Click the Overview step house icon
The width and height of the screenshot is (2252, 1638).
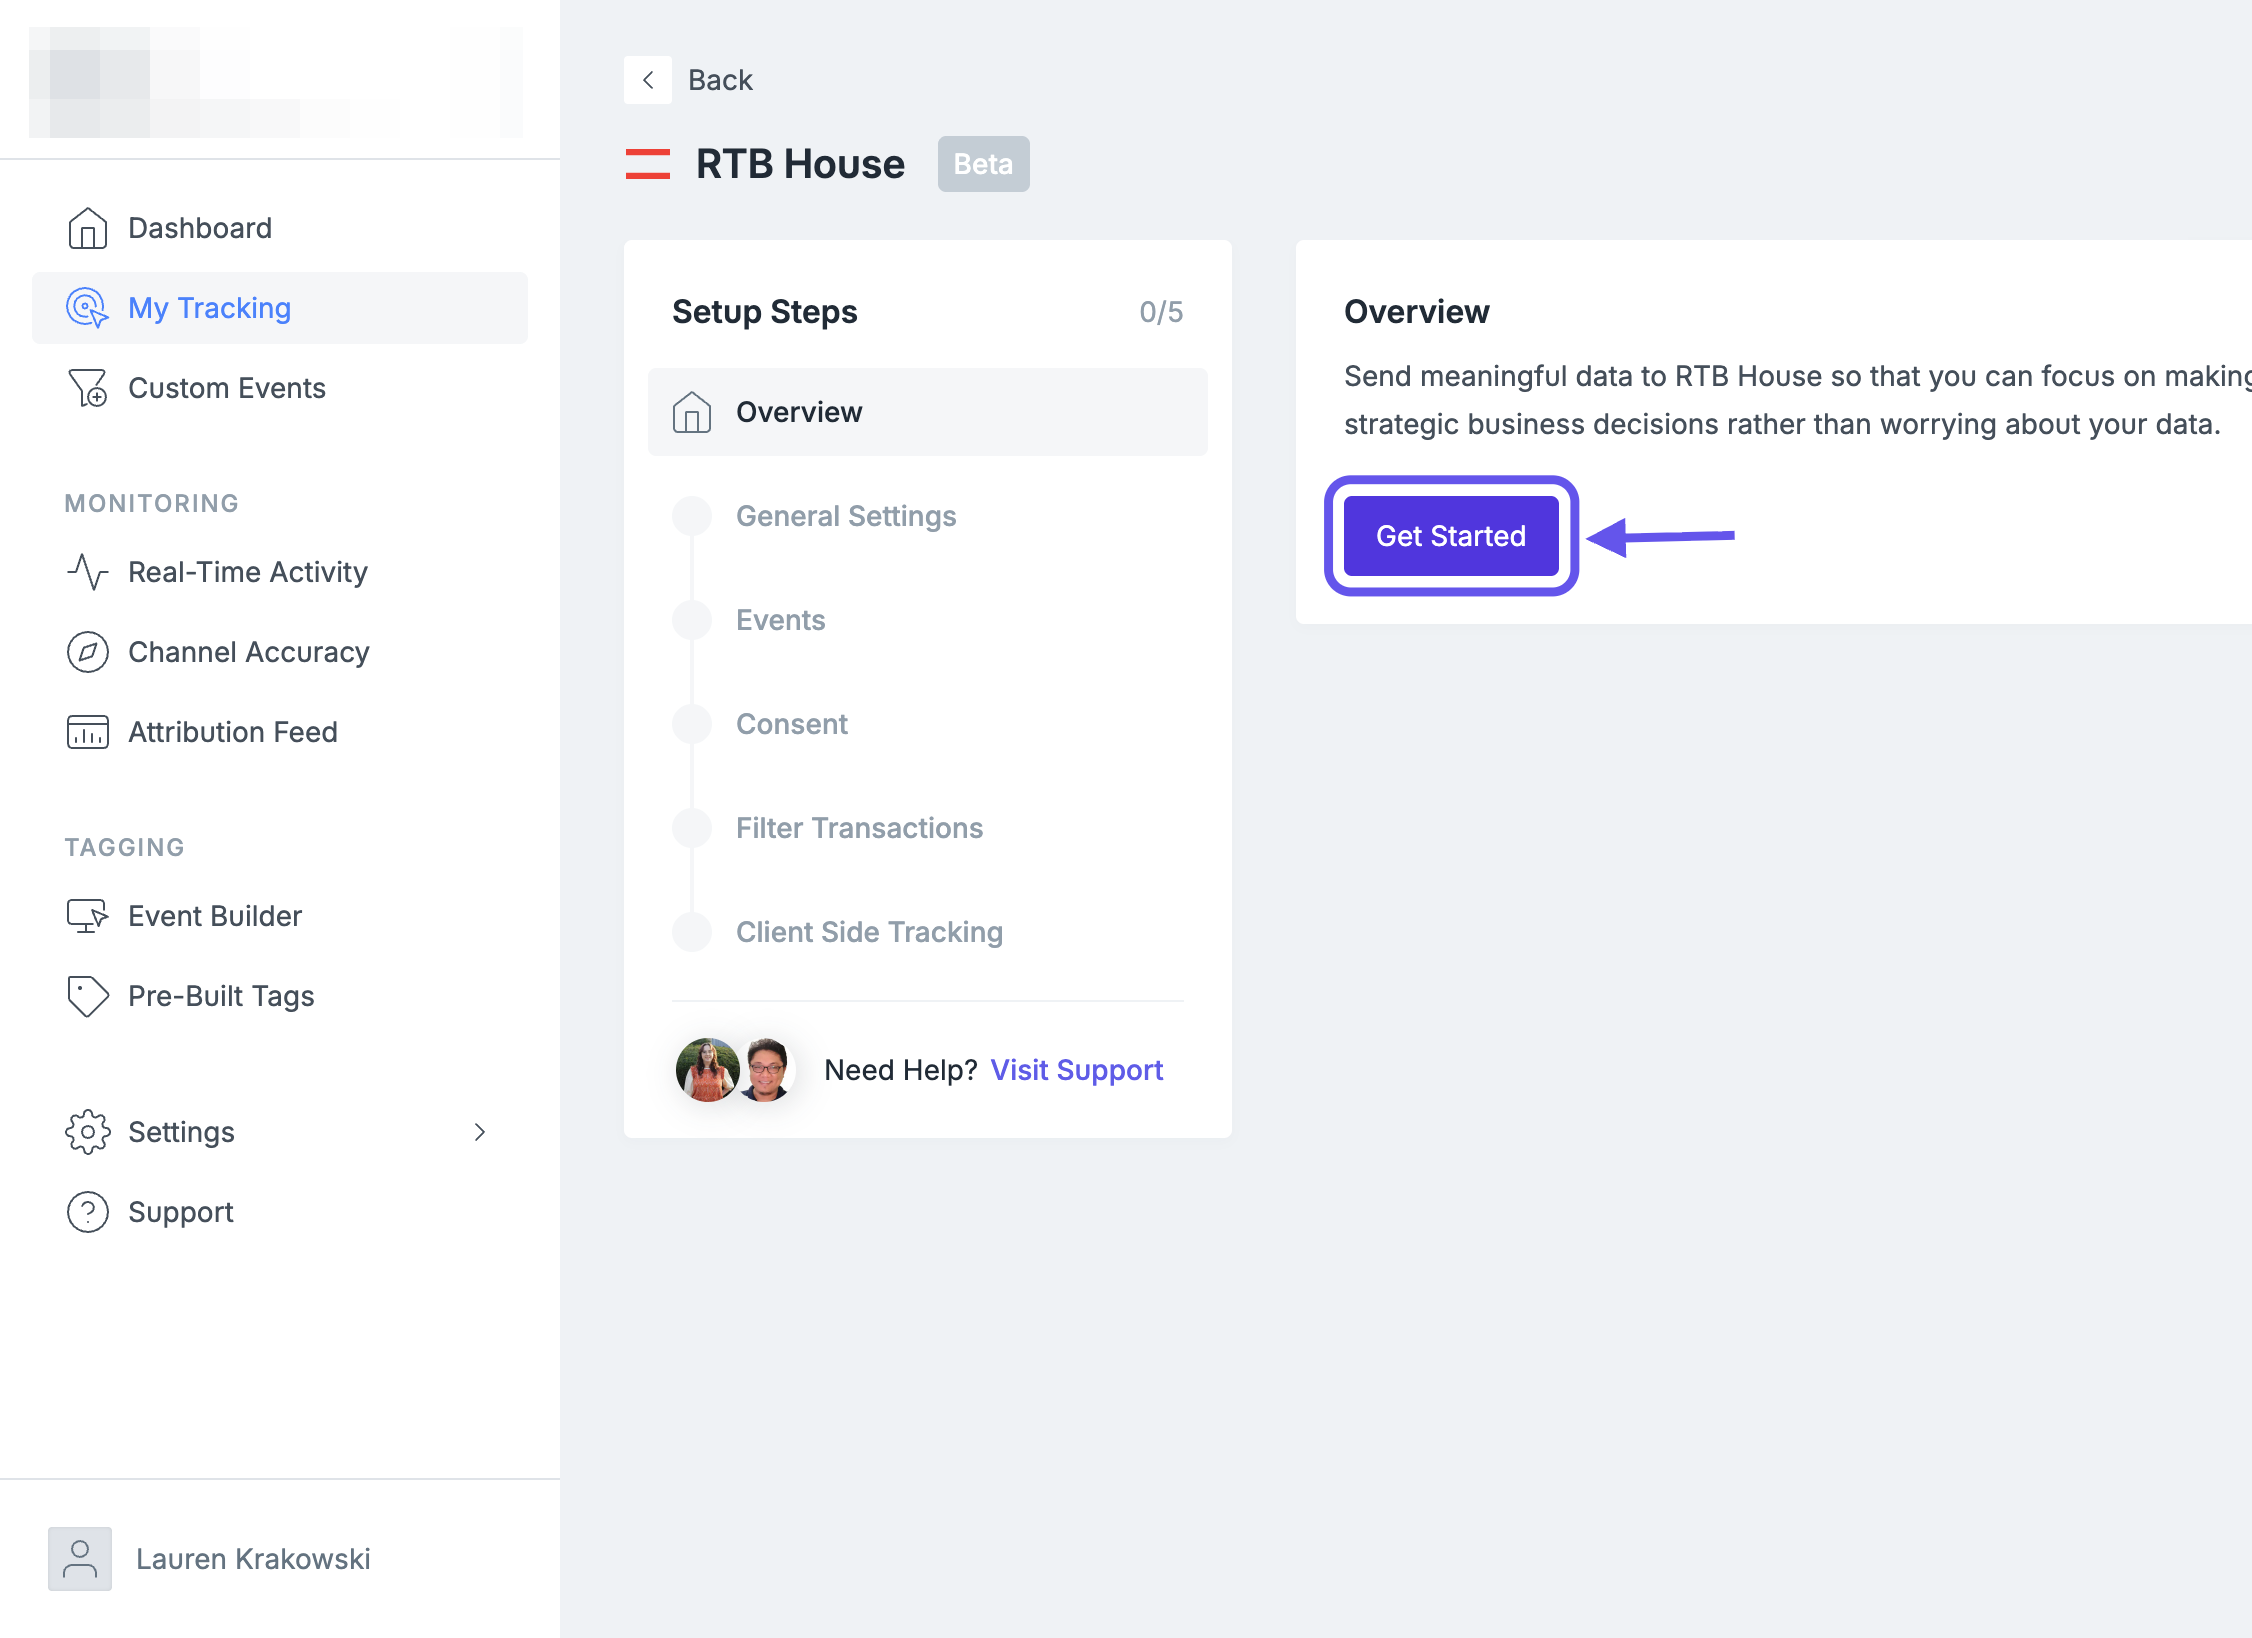(x=692, y=412)
